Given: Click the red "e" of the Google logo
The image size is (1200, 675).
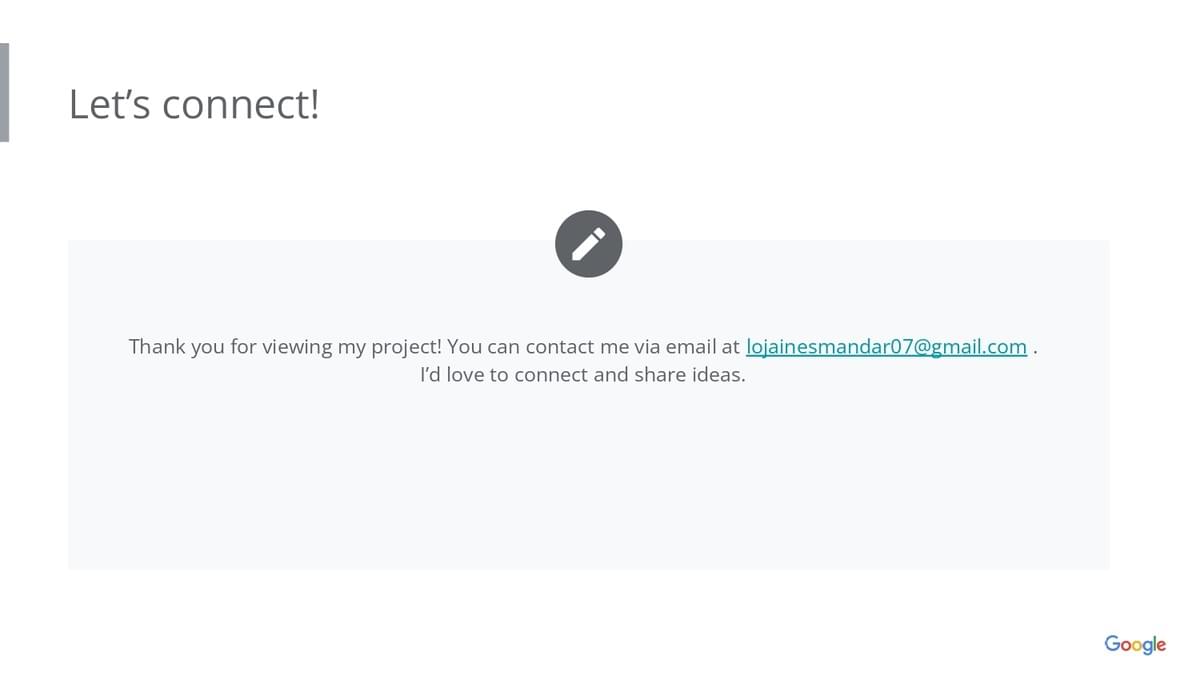Looking at the screenshot, I should coord(1160,645).
